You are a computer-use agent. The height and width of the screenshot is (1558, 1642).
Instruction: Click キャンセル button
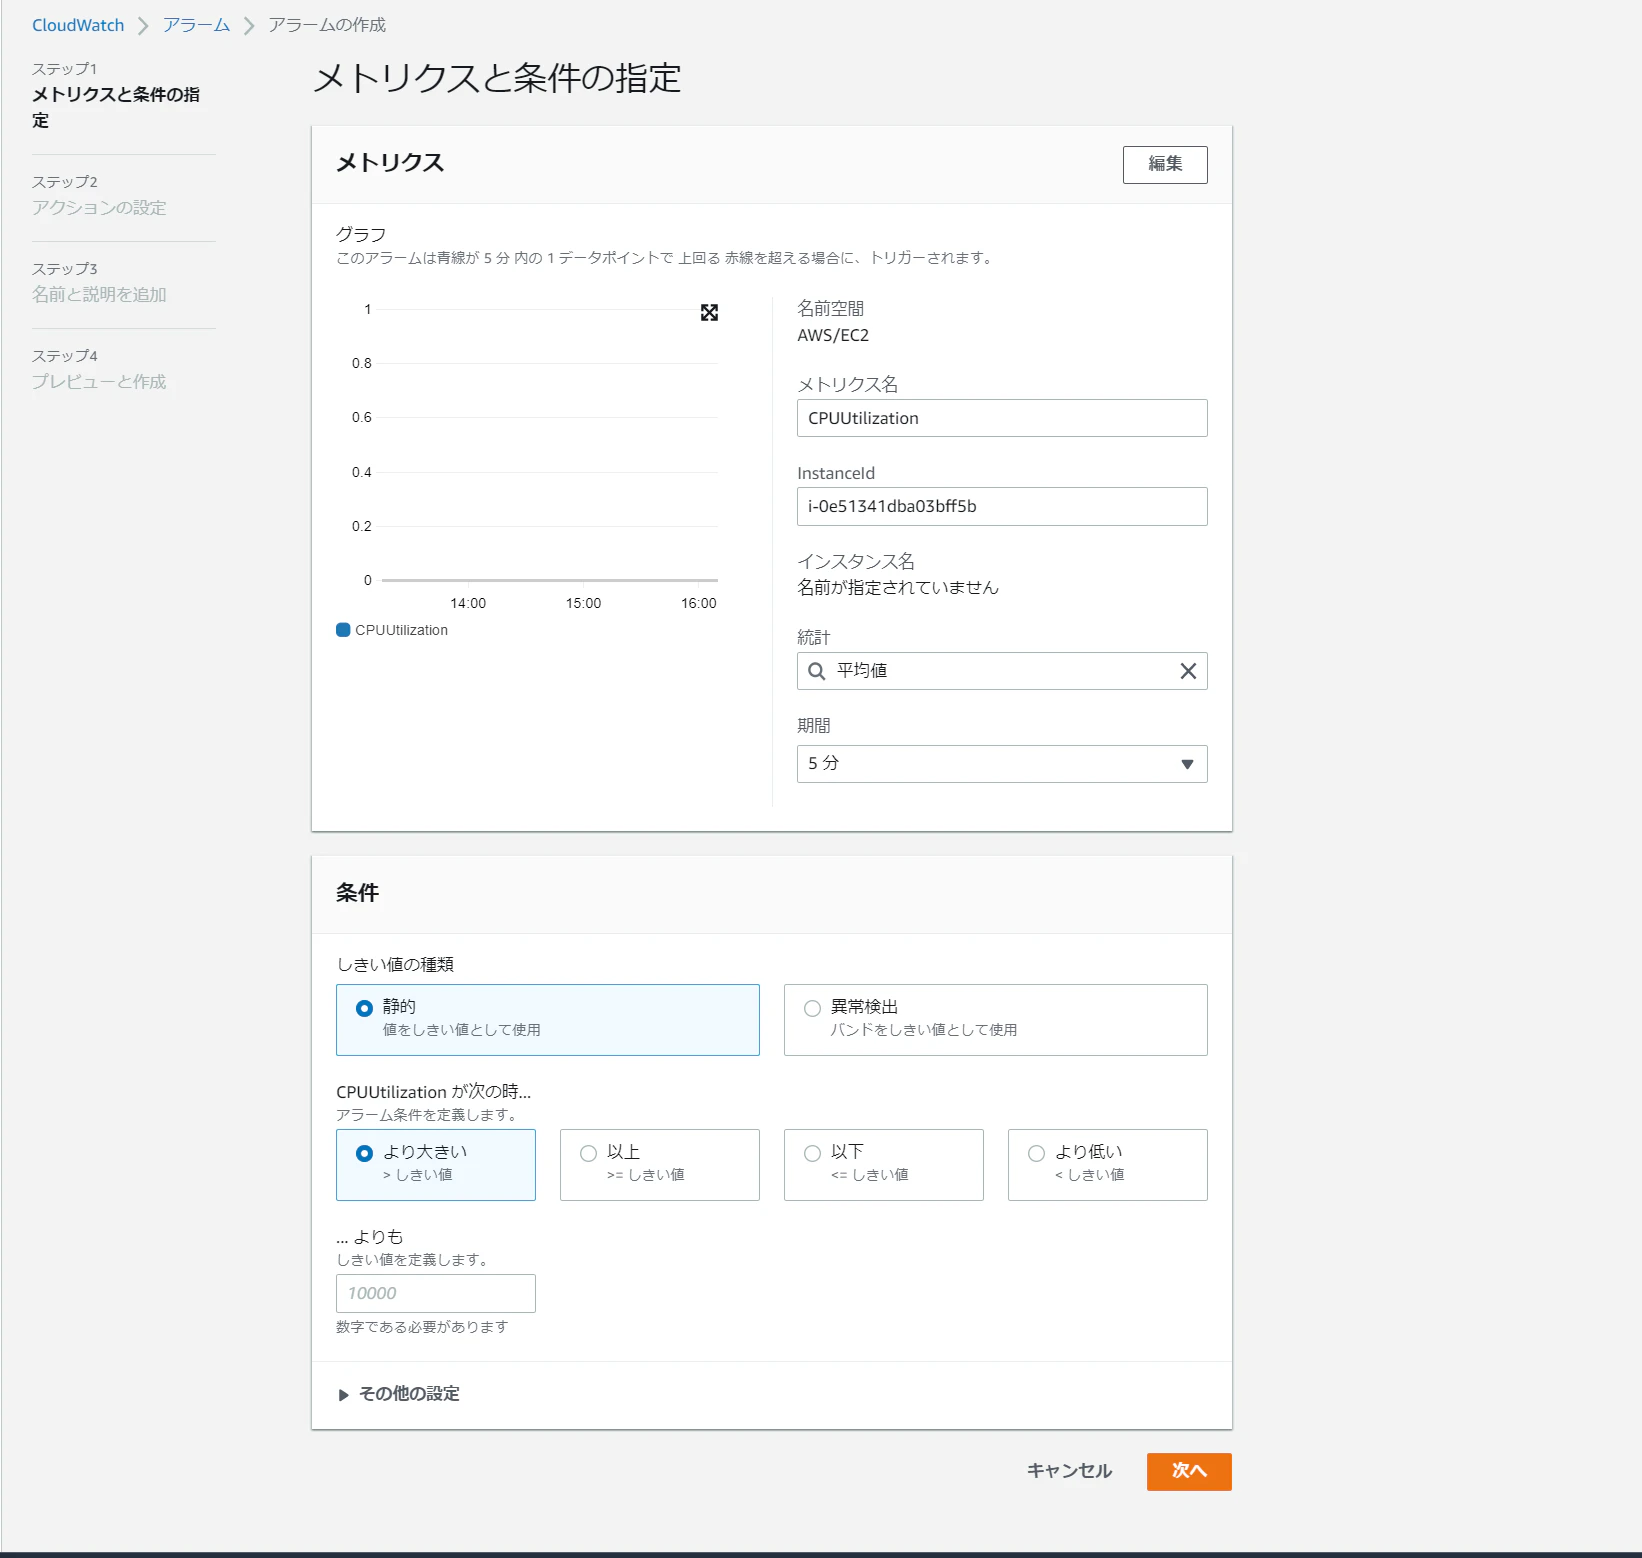click(1069, 1471)
